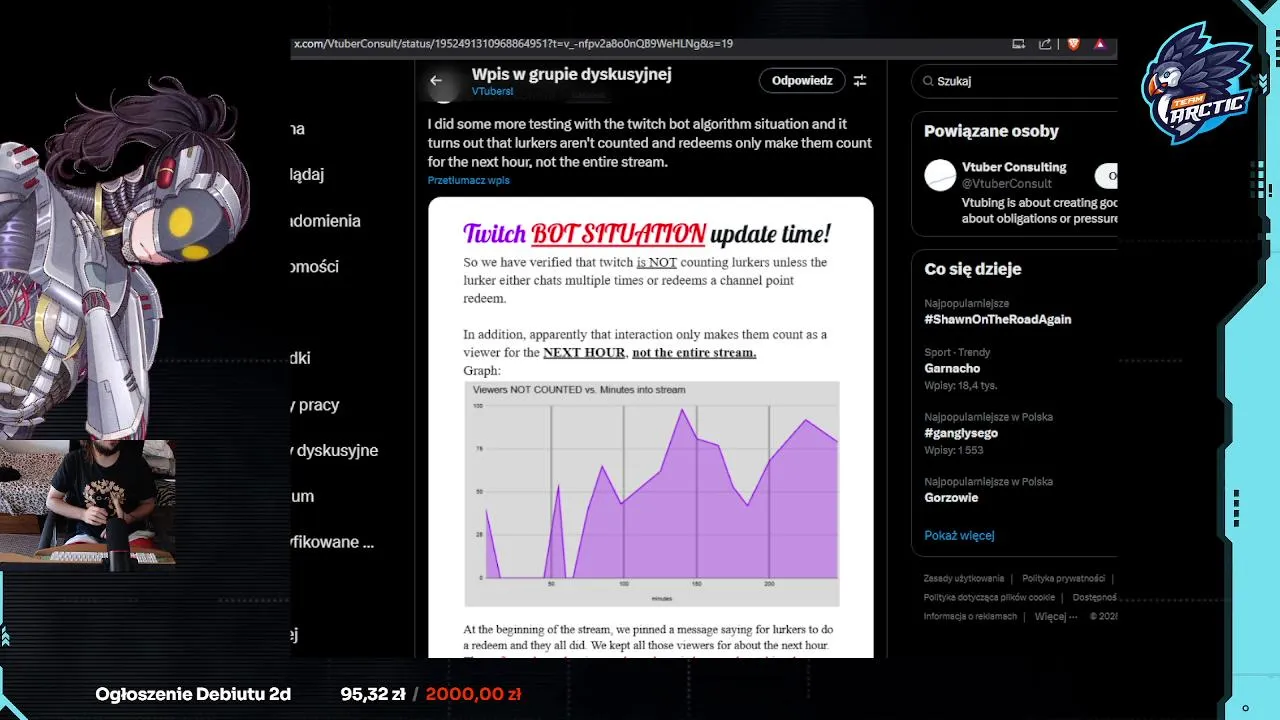Open the #ShawnOnTheRoadAgain trend

(x=997, y=319)
